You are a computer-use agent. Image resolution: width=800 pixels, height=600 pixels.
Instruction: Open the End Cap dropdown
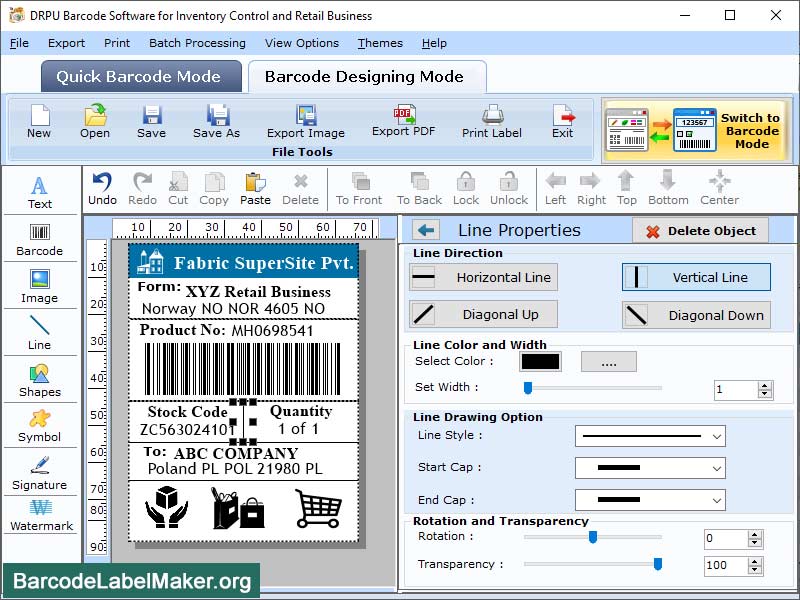pyautogui.click(x=650, y=499)
